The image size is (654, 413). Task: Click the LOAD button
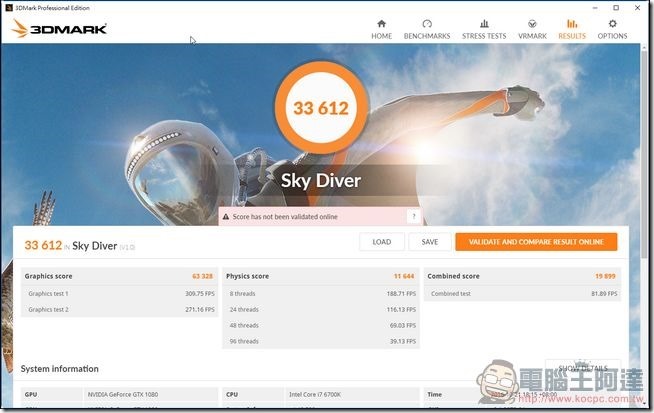[382, 242]
